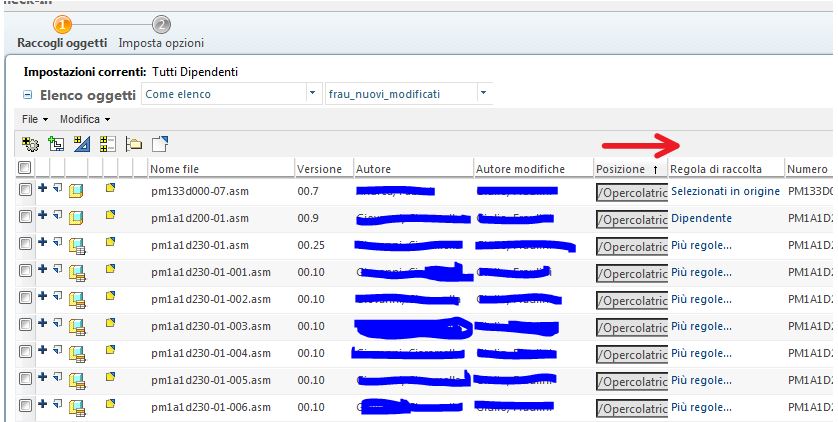Click the assembly icon for pm1a1d200-01.asm

click(x=76, y=218)
